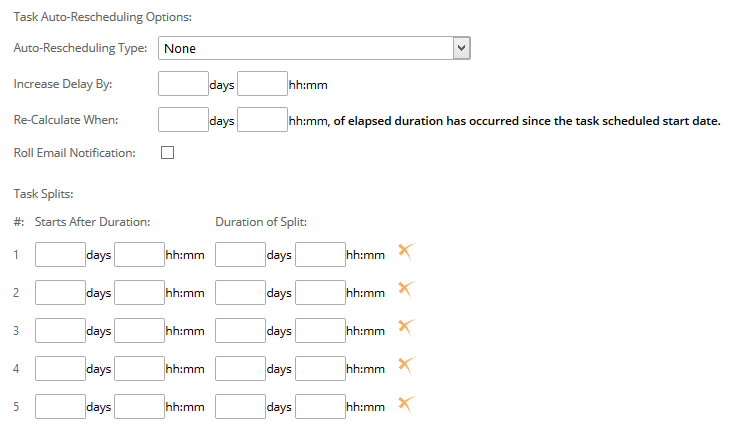The width and height of the screenshot is (747, 434).
Task: Focus Increase Delay By hh:mm field
Action: point(262,83)
